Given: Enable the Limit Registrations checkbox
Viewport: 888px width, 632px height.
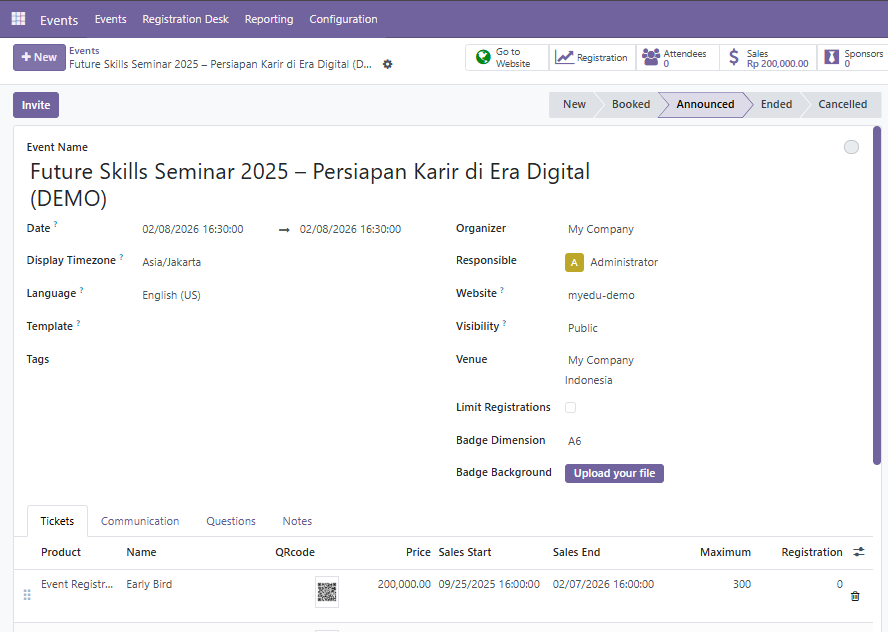Looking at the screenshot, I should point(570,408).
